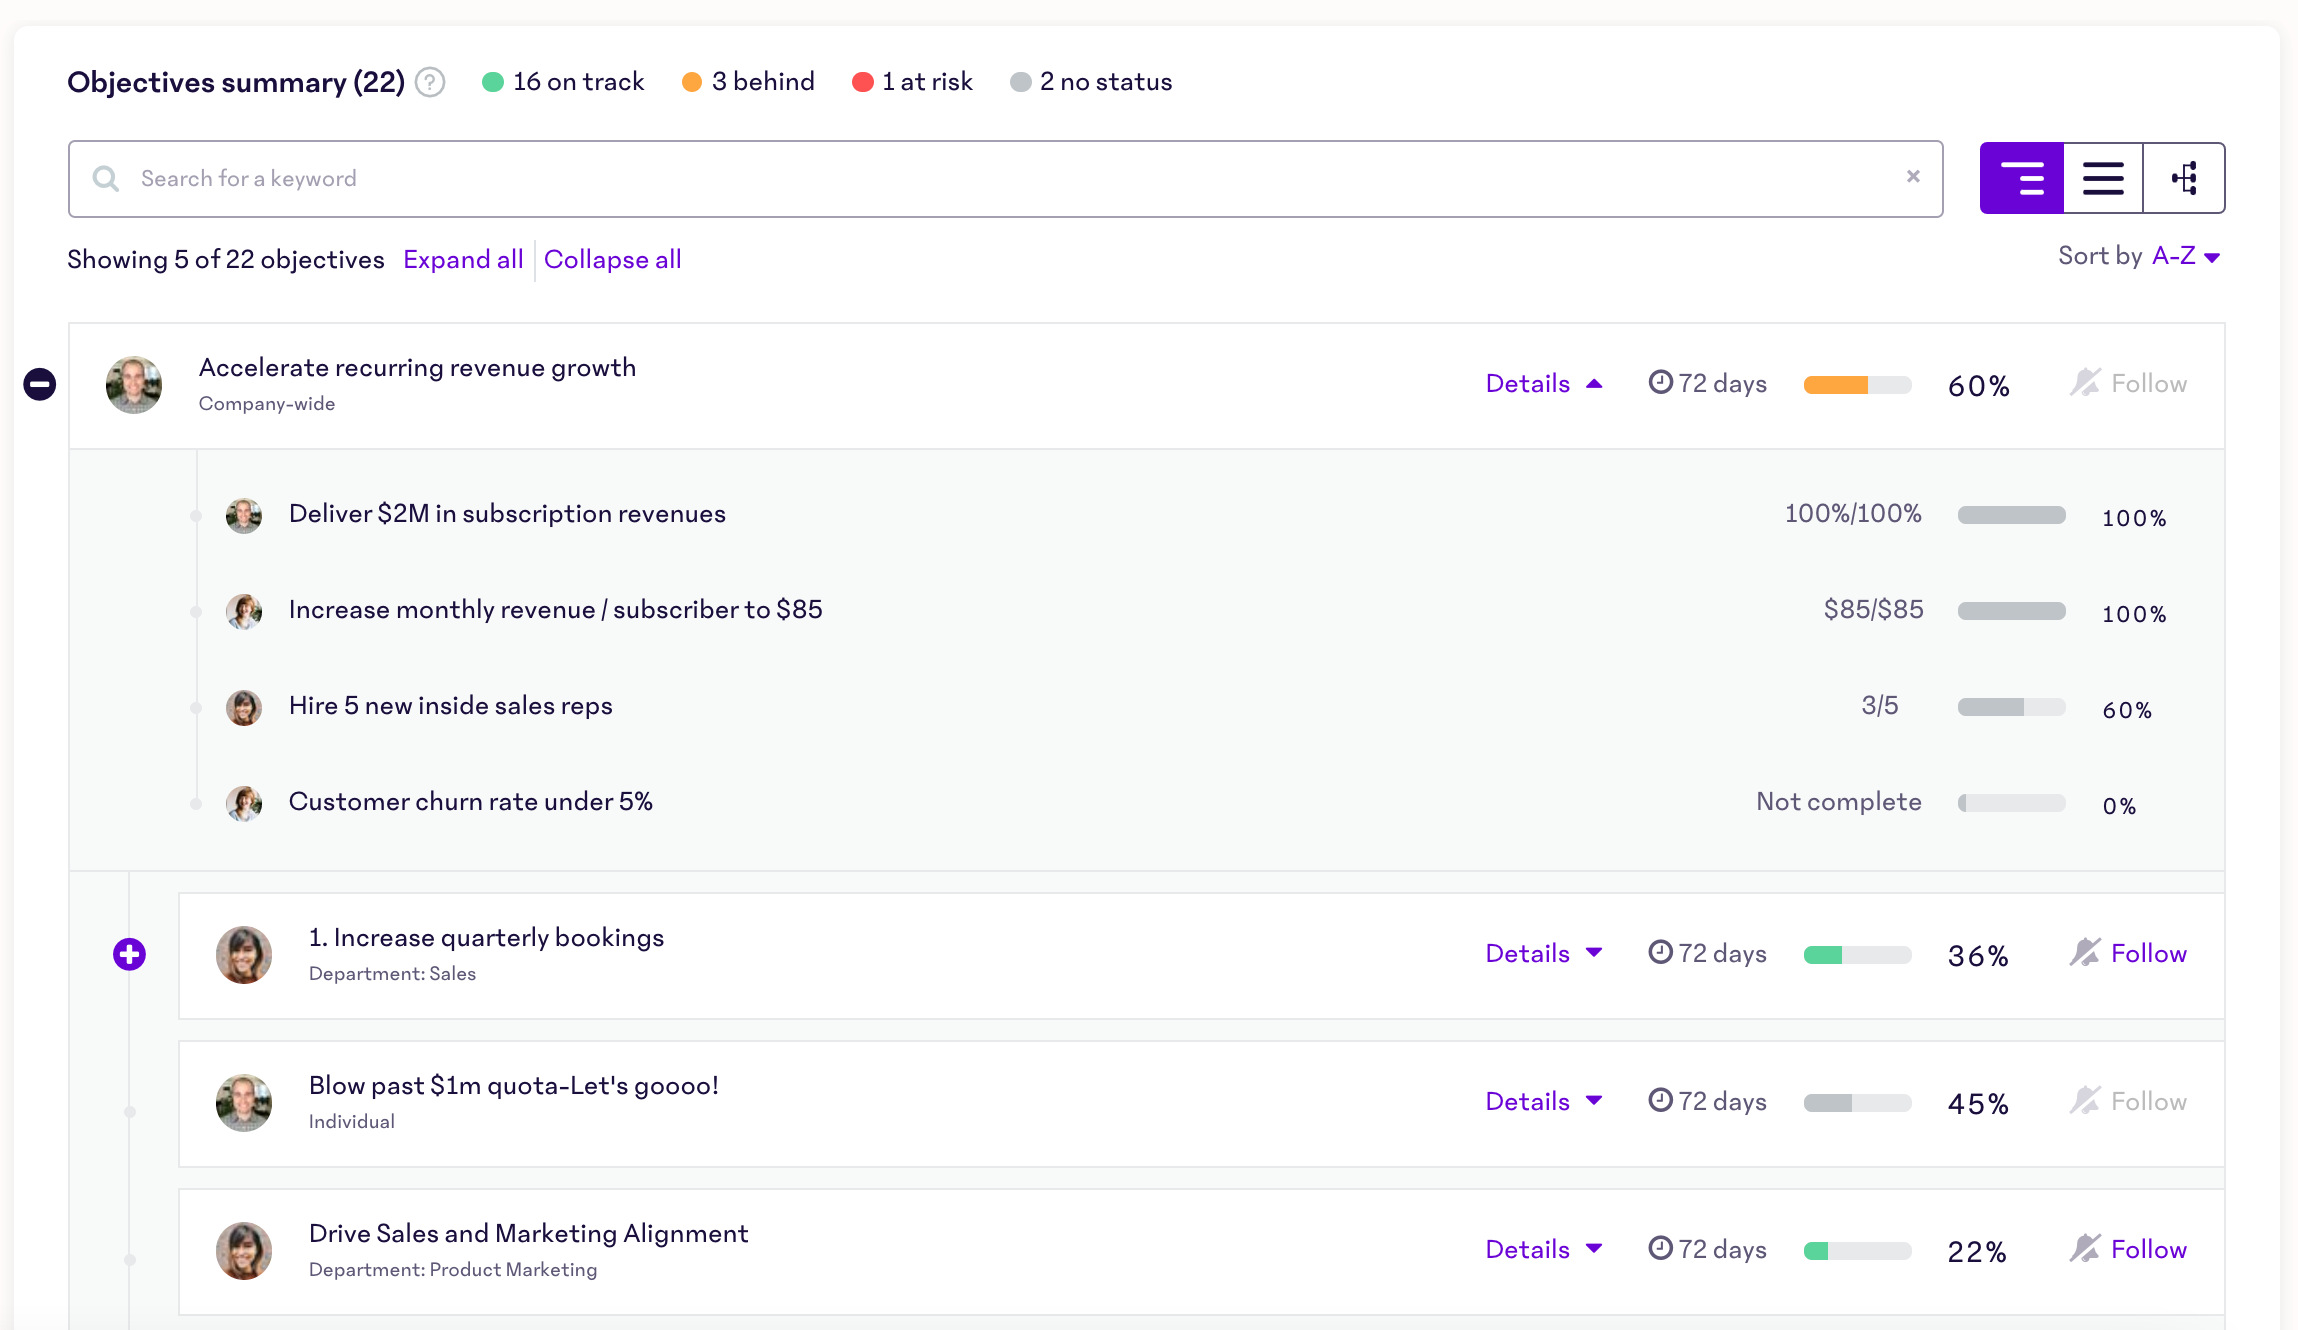
Task: Click the Collapse all link
Action: (x=613, y=260)
